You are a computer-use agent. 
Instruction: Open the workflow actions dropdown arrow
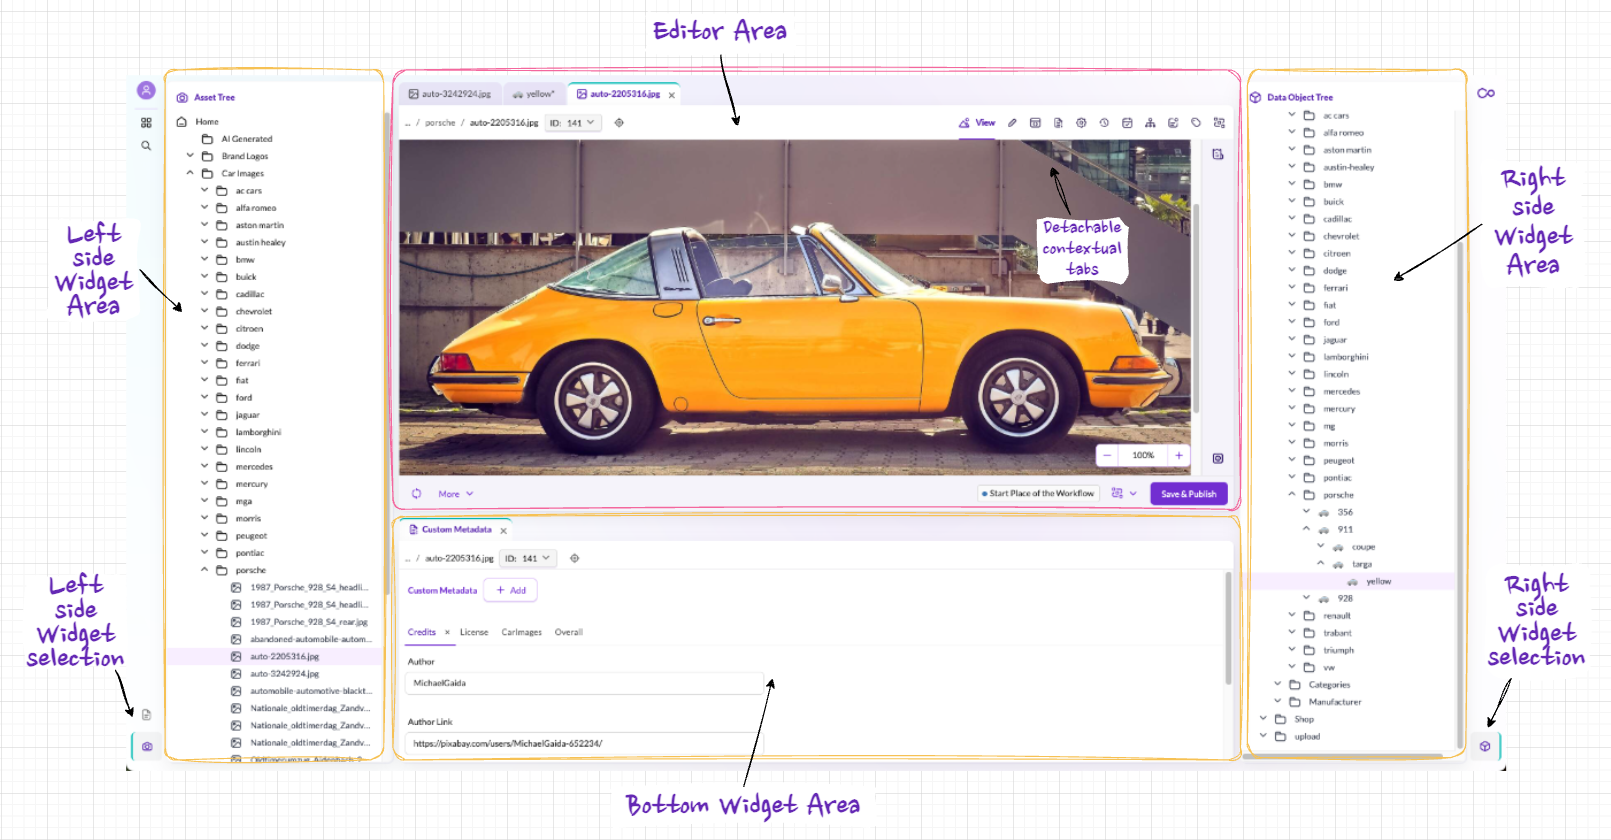tap(1133, 493)
